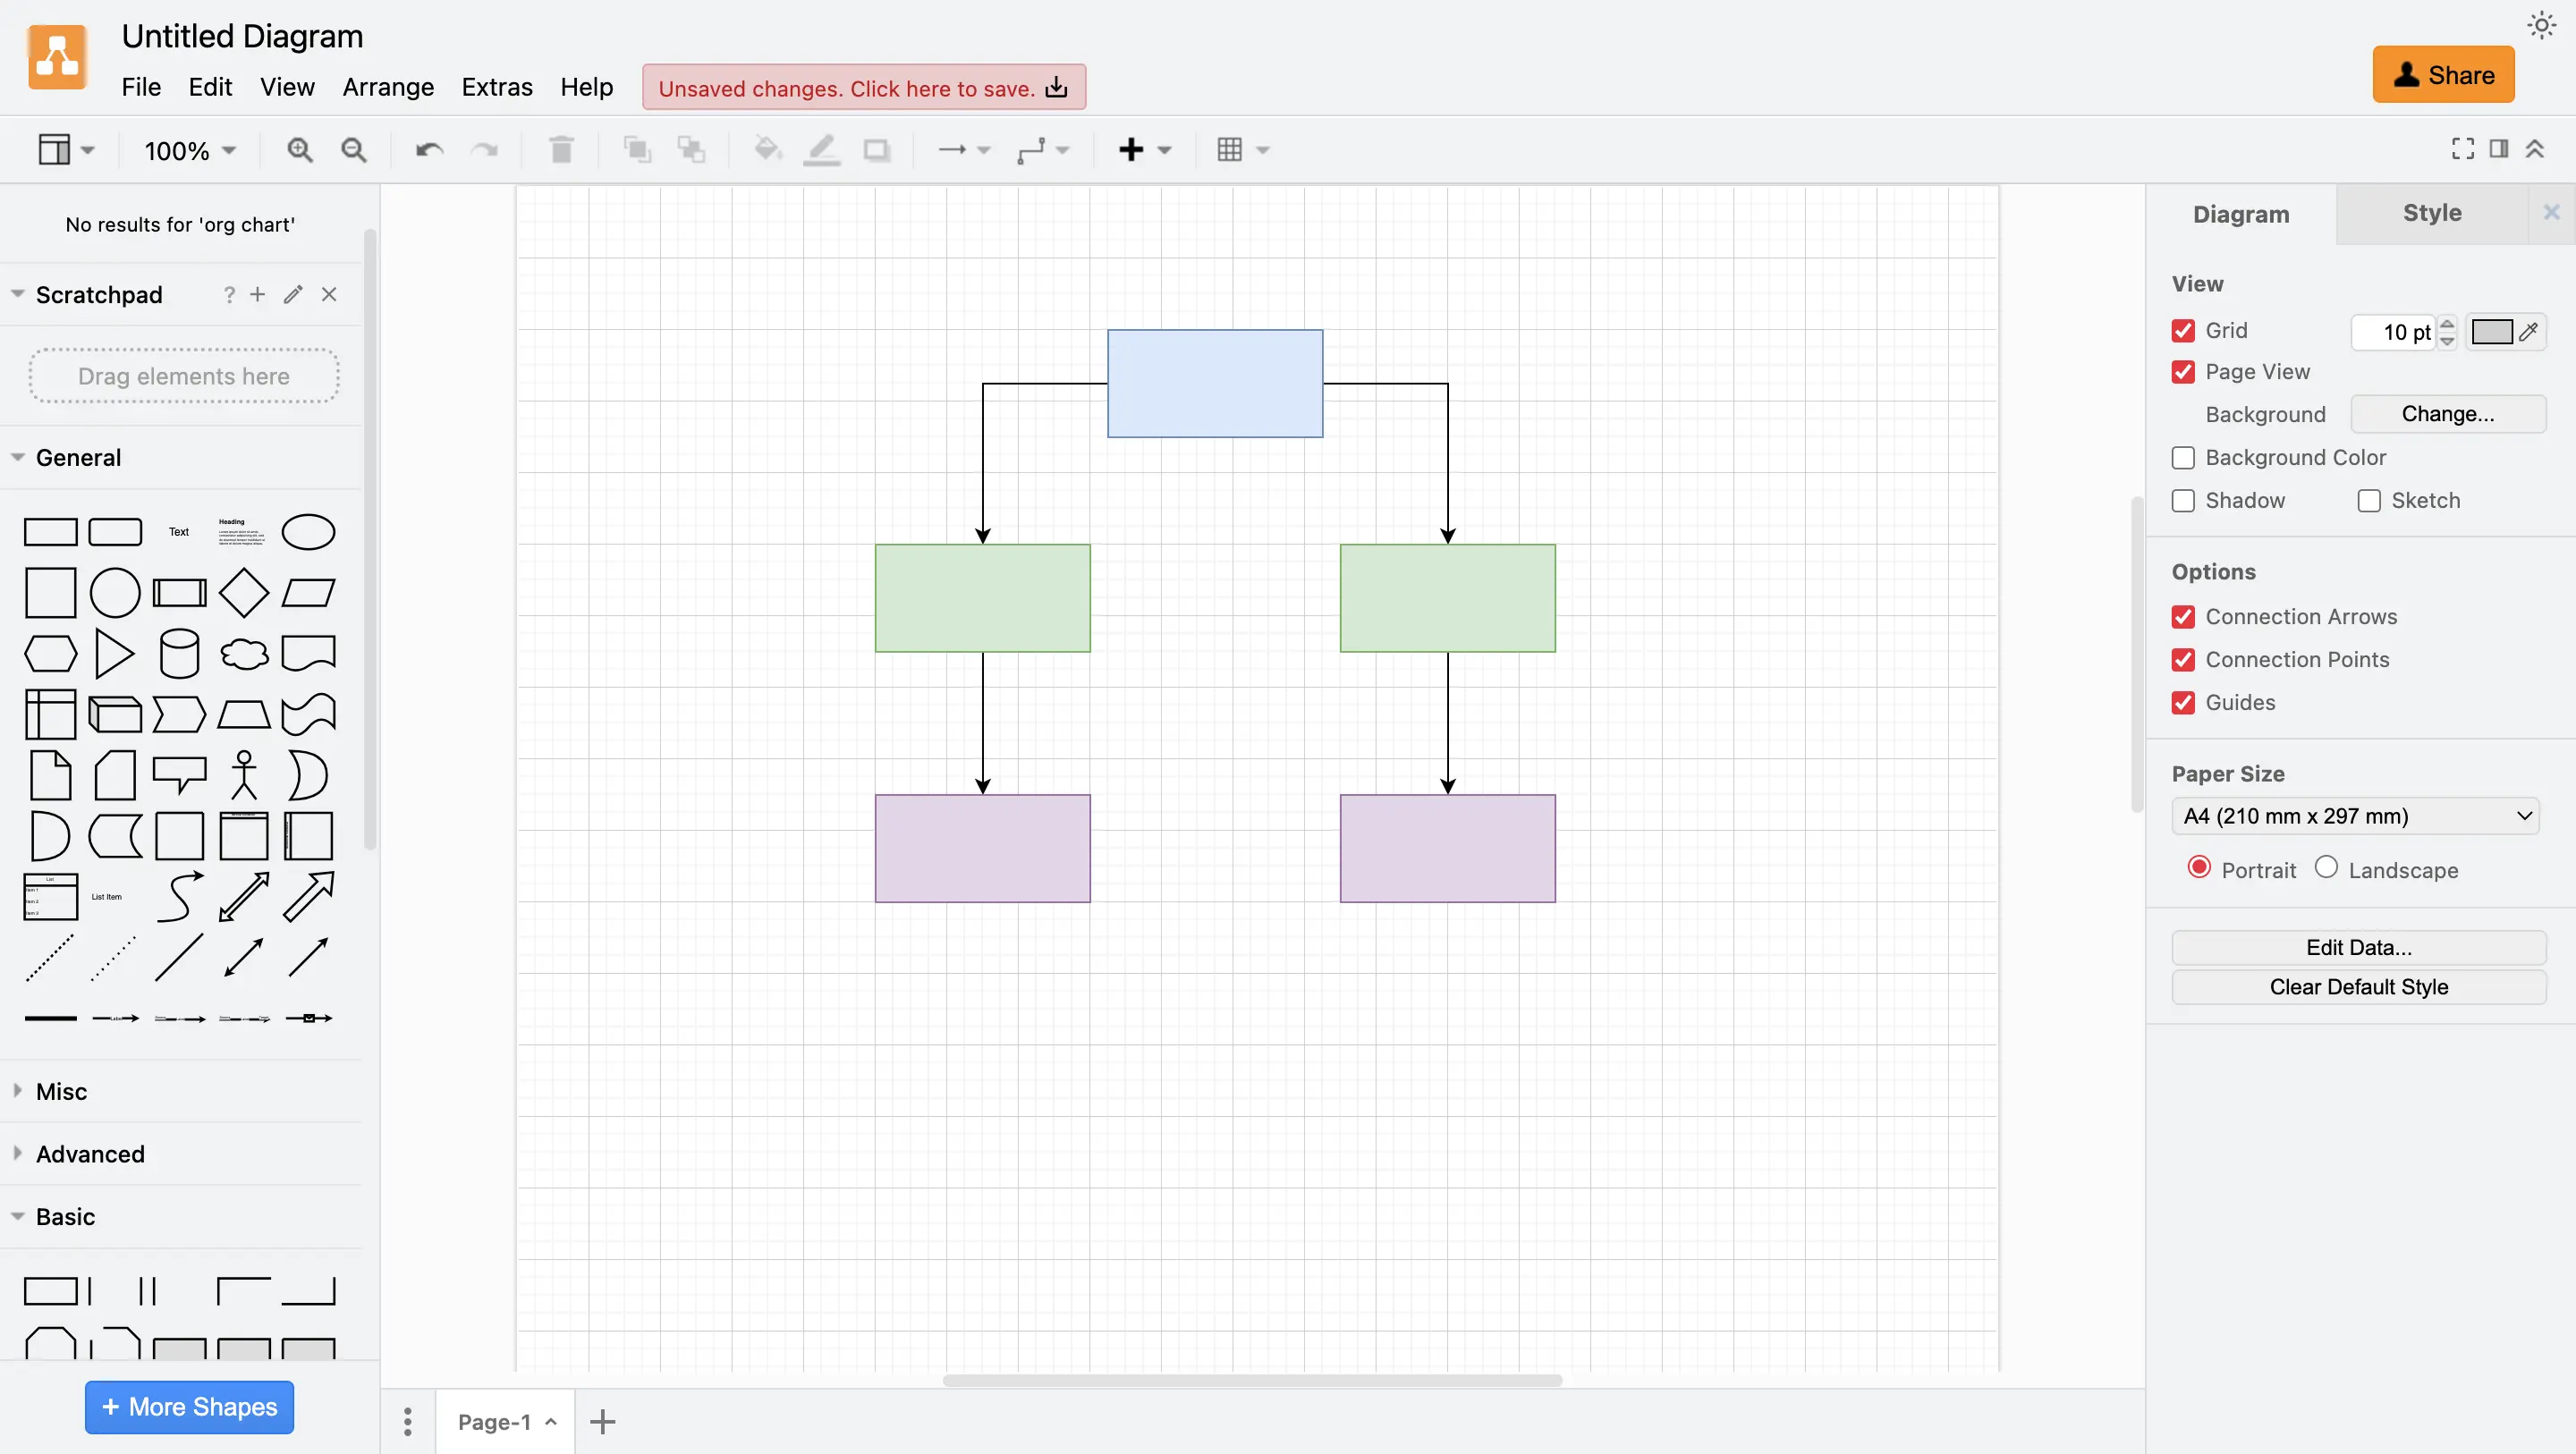This screenshot has height=1454, width=2576.
Task: Open the 100% zoom dropdown
Action: pyautogui.click(x=190, y=151)
